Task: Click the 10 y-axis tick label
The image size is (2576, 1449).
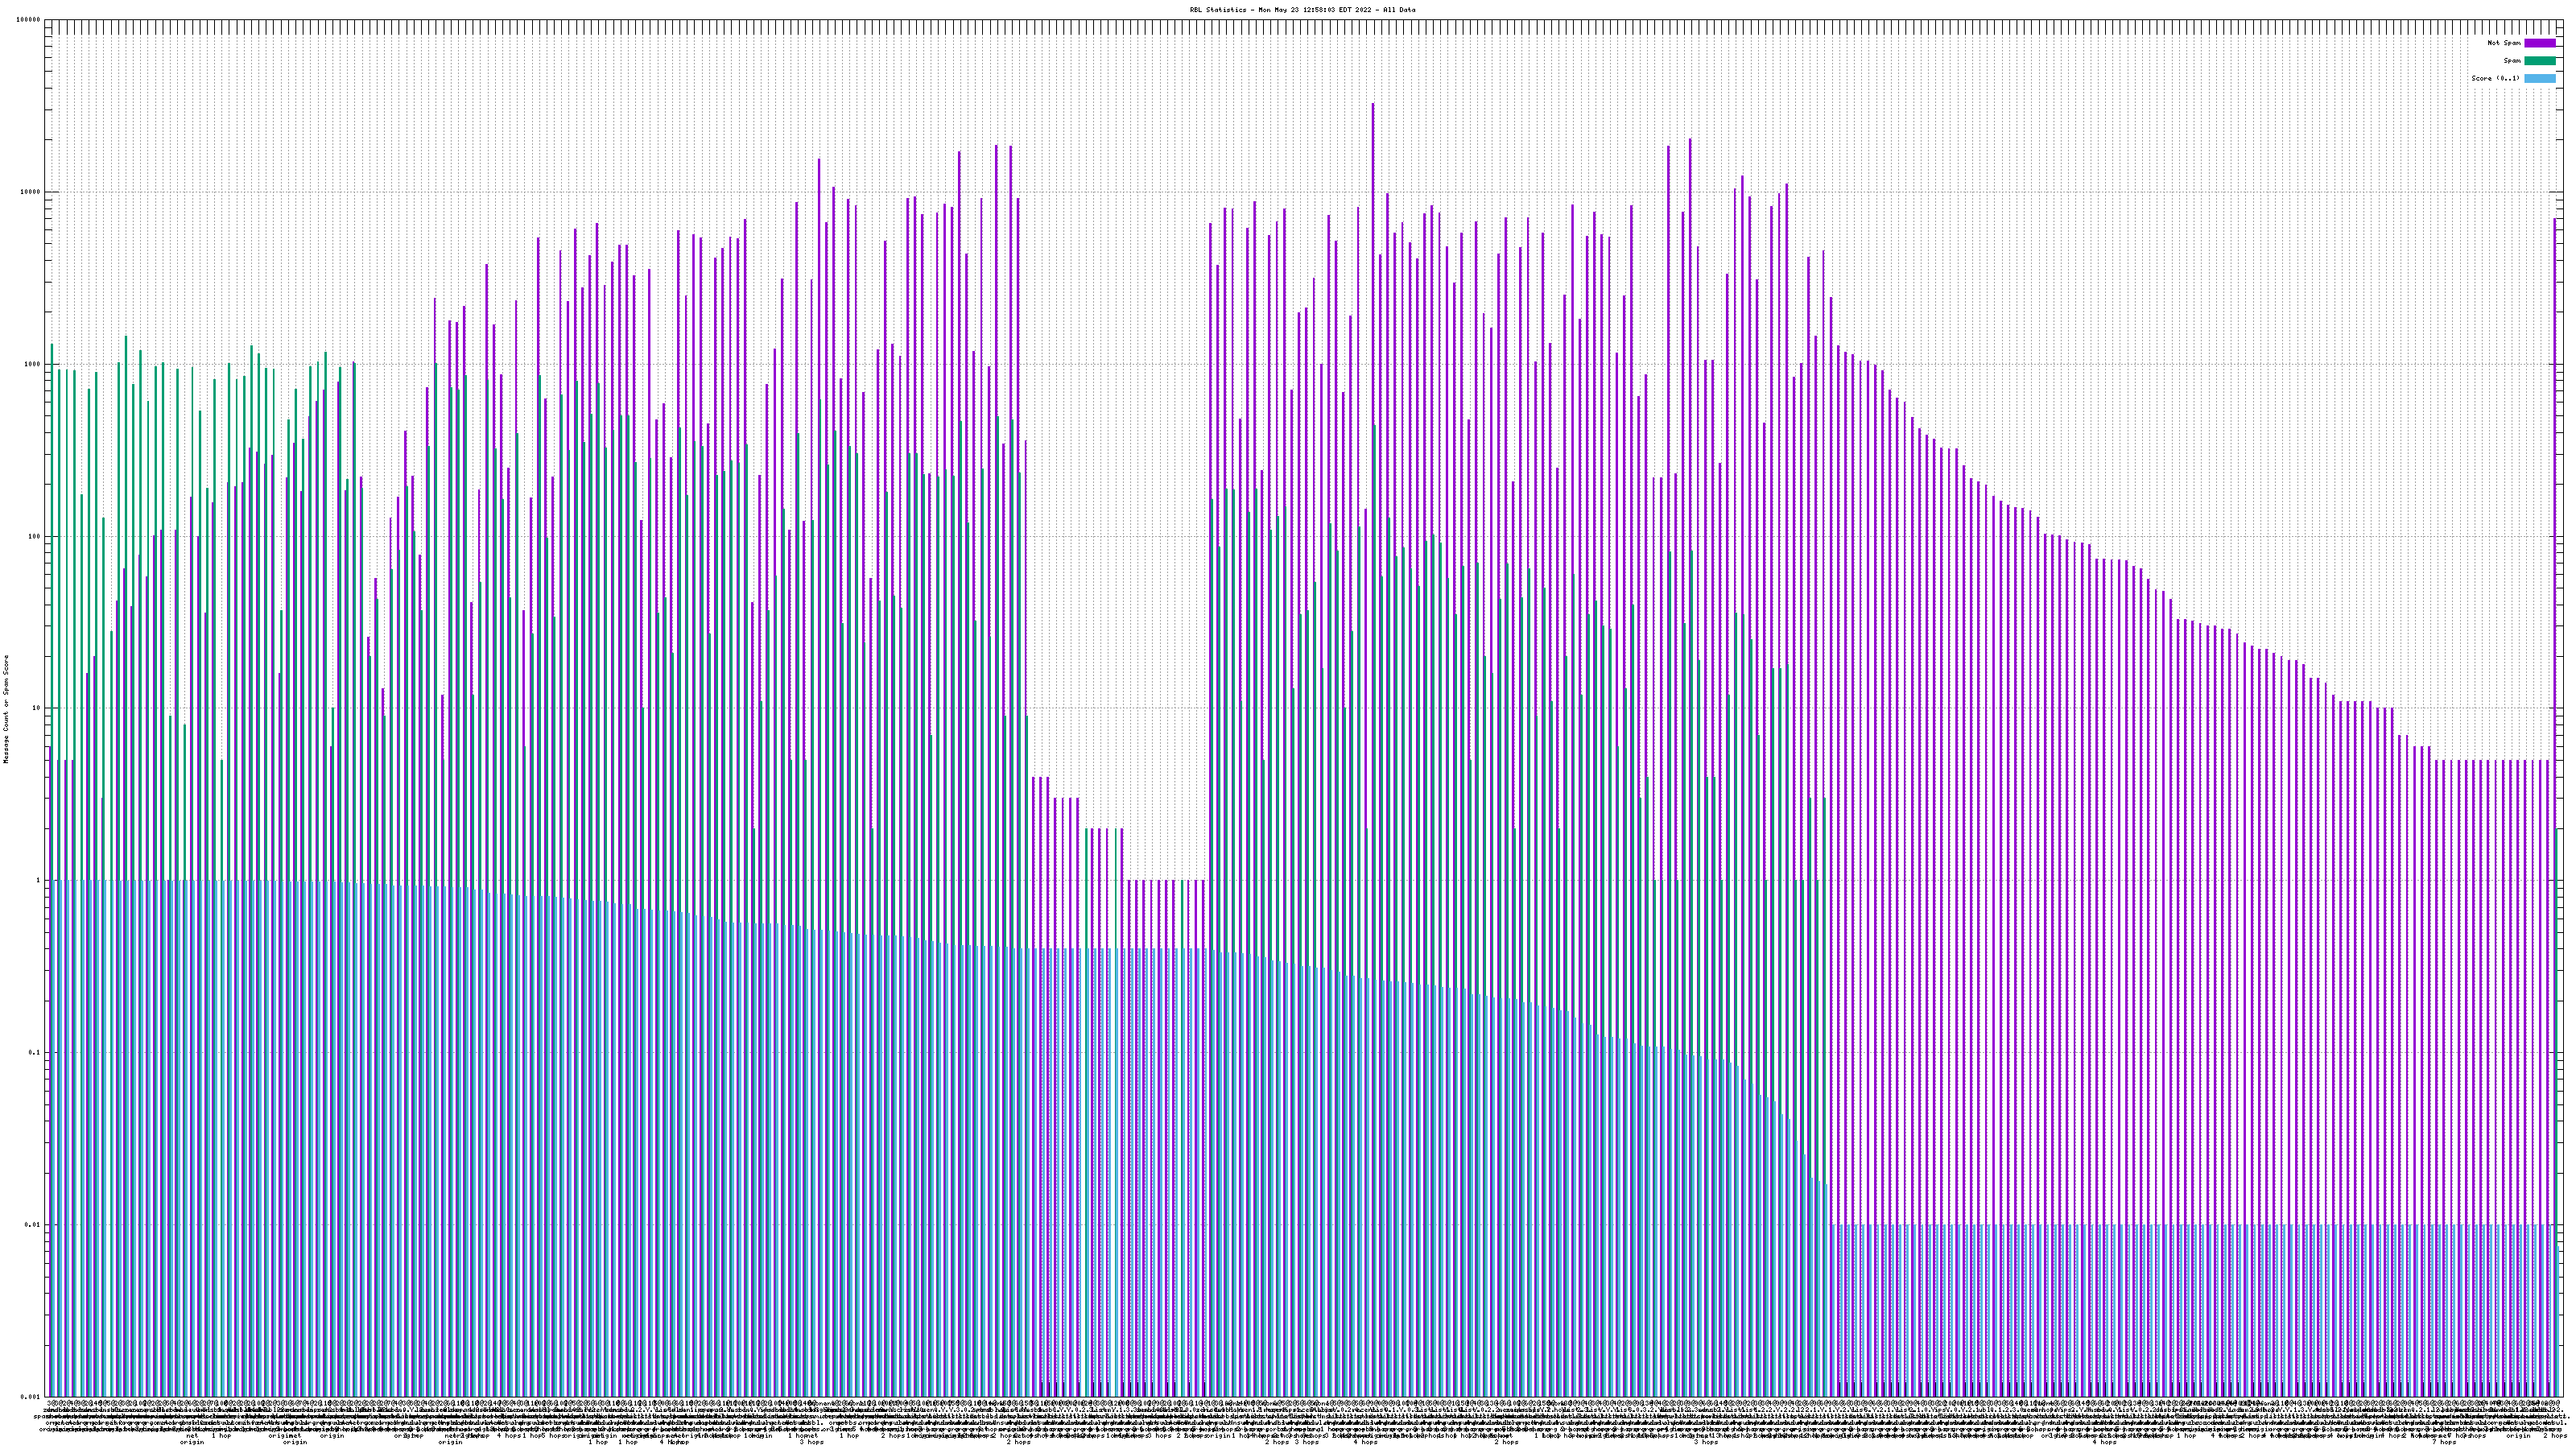Action: [36, 708]
